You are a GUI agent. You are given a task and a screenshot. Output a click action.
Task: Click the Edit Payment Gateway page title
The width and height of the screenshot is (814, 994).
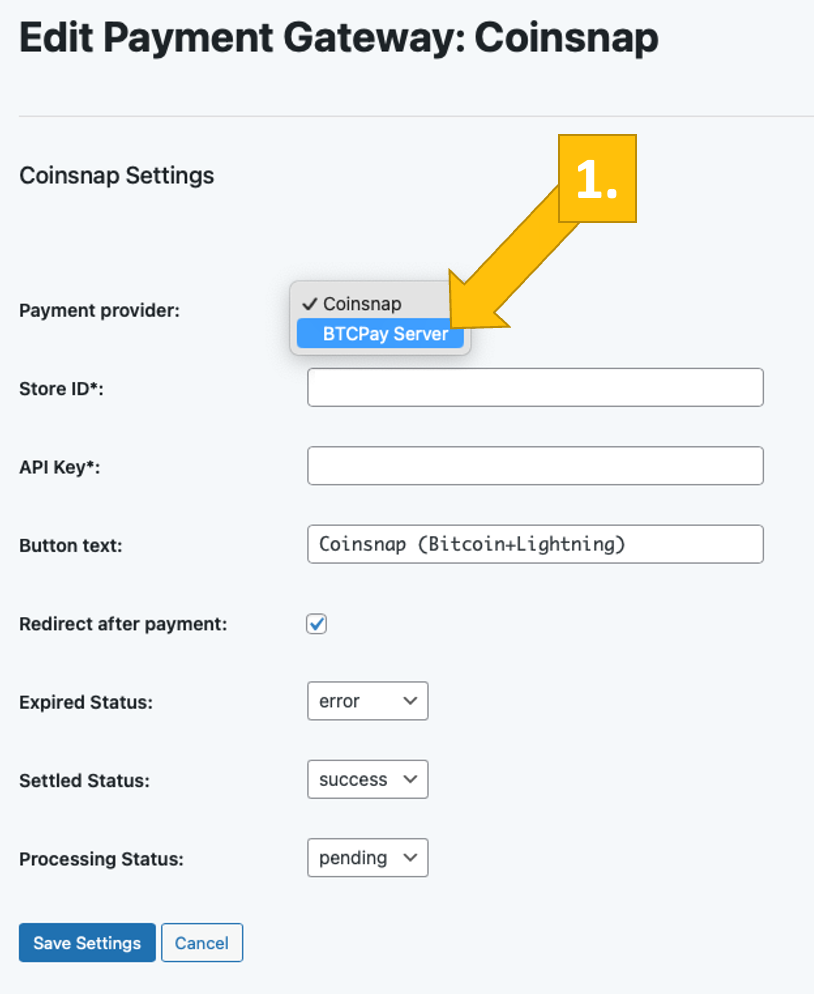[339, 38]
